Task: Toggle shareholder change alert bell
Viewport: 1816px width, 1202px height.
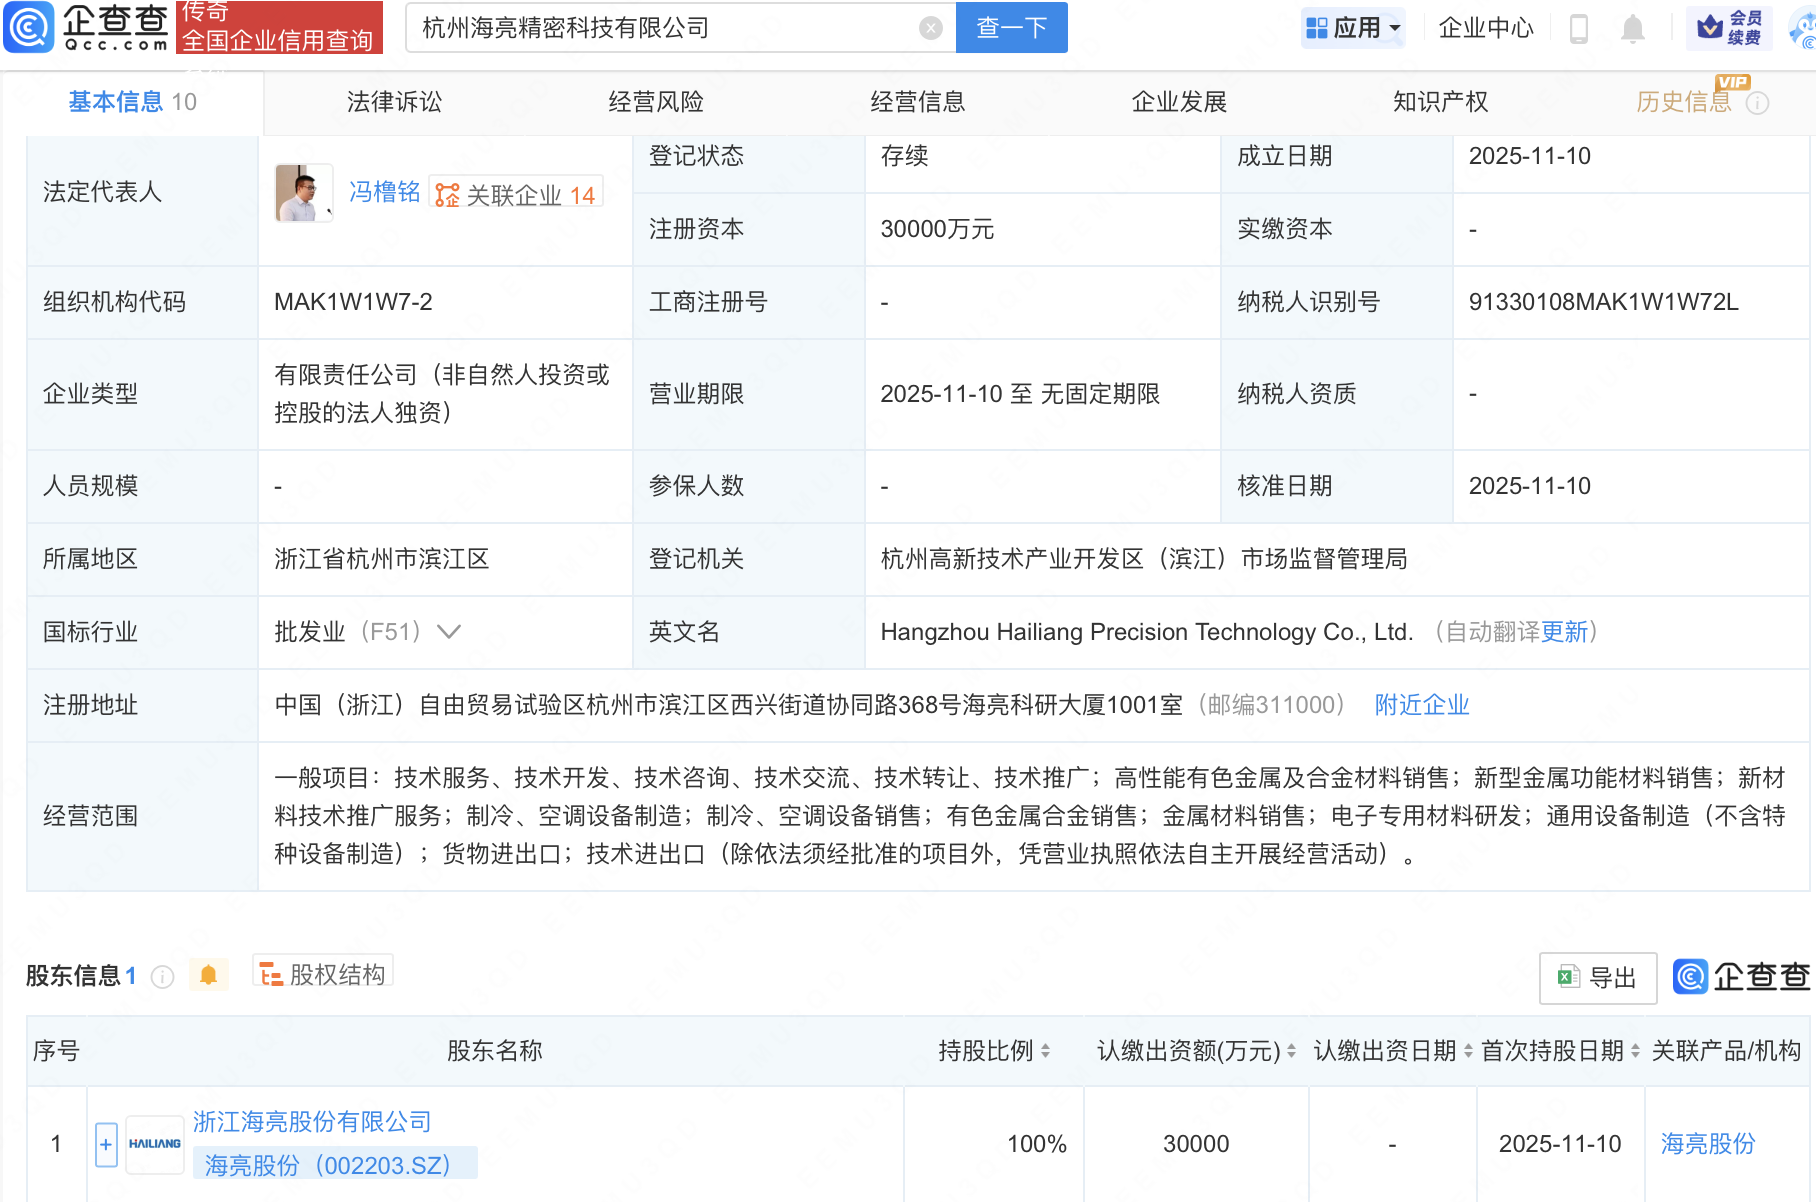Action: point(208,975)
